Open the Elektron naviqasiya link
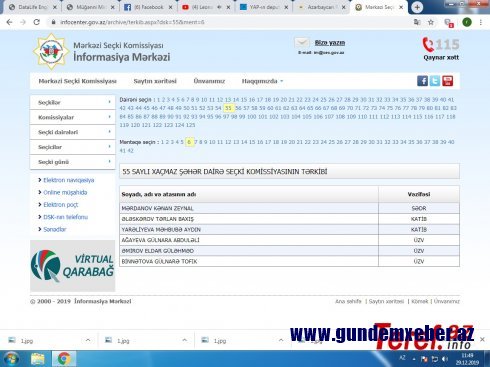Viewport: 490px width, 367px height. pos(69,180)
